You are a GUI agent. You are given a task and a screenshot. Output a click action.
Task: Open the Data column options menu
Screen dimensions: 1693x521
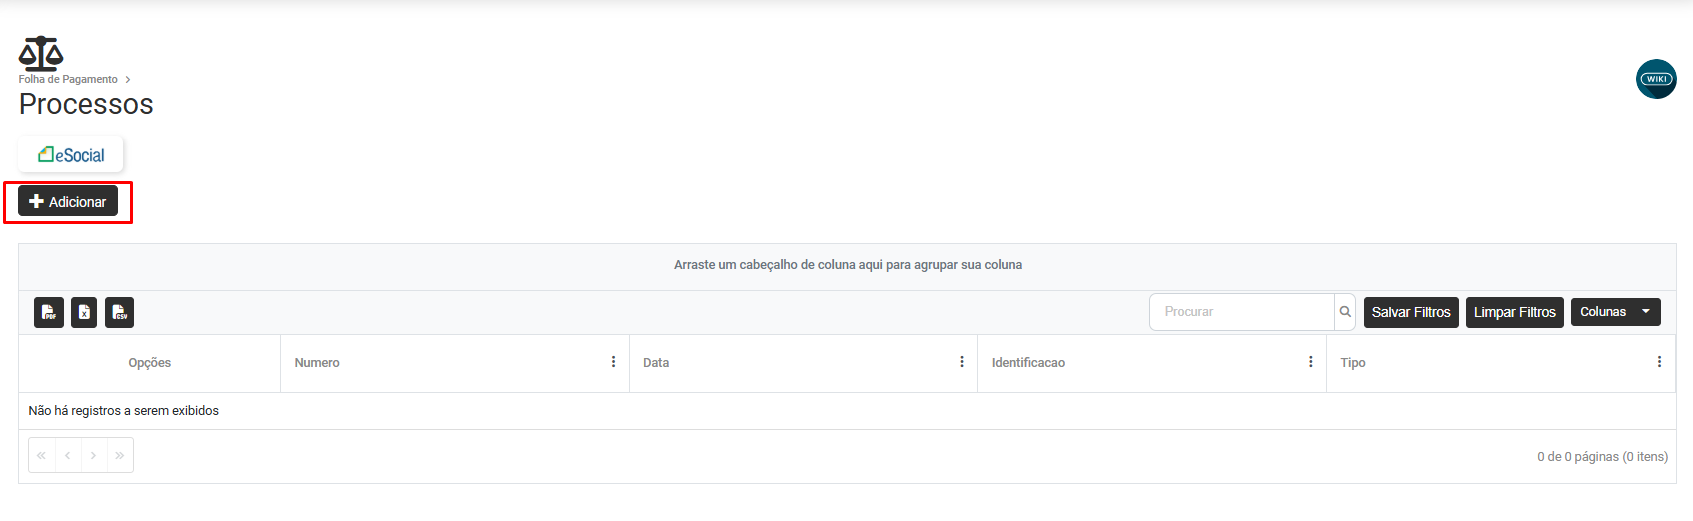pos(962,362)
